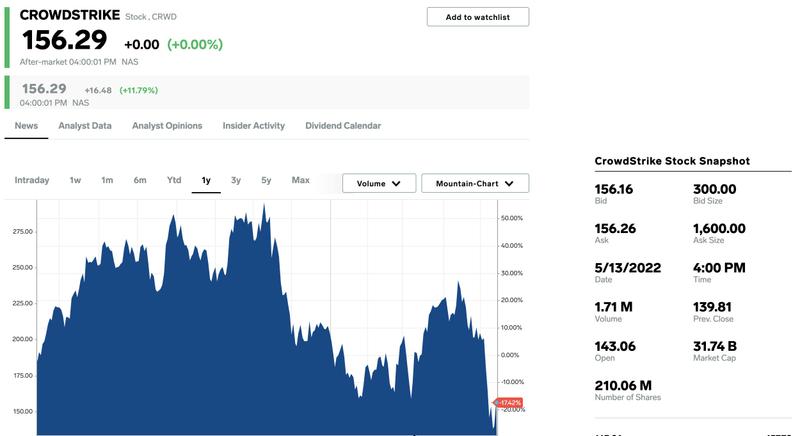Click the CROWDSTRIKE stock title
The image size is (800, 436).
click(x=70, y=15)
